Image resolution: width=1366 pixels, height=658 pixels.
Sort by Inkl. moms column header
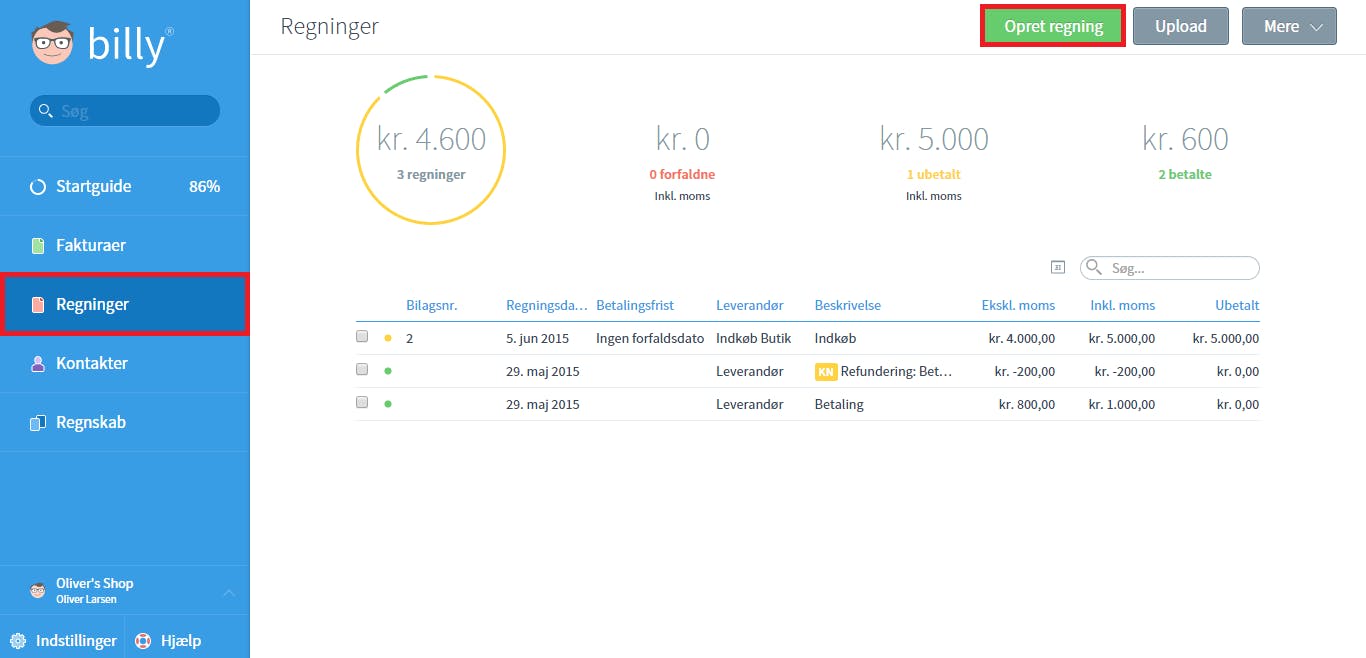tap(1123, 305)
